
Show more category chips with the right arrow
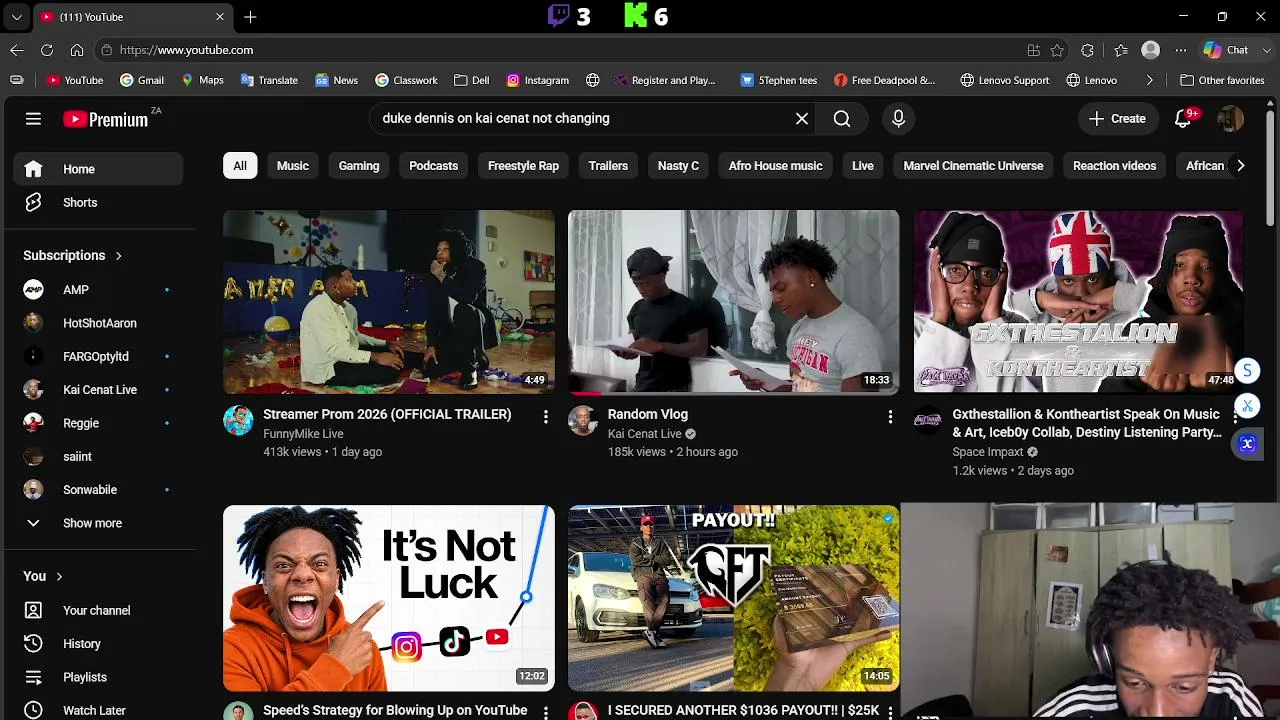pos(1240,166)
